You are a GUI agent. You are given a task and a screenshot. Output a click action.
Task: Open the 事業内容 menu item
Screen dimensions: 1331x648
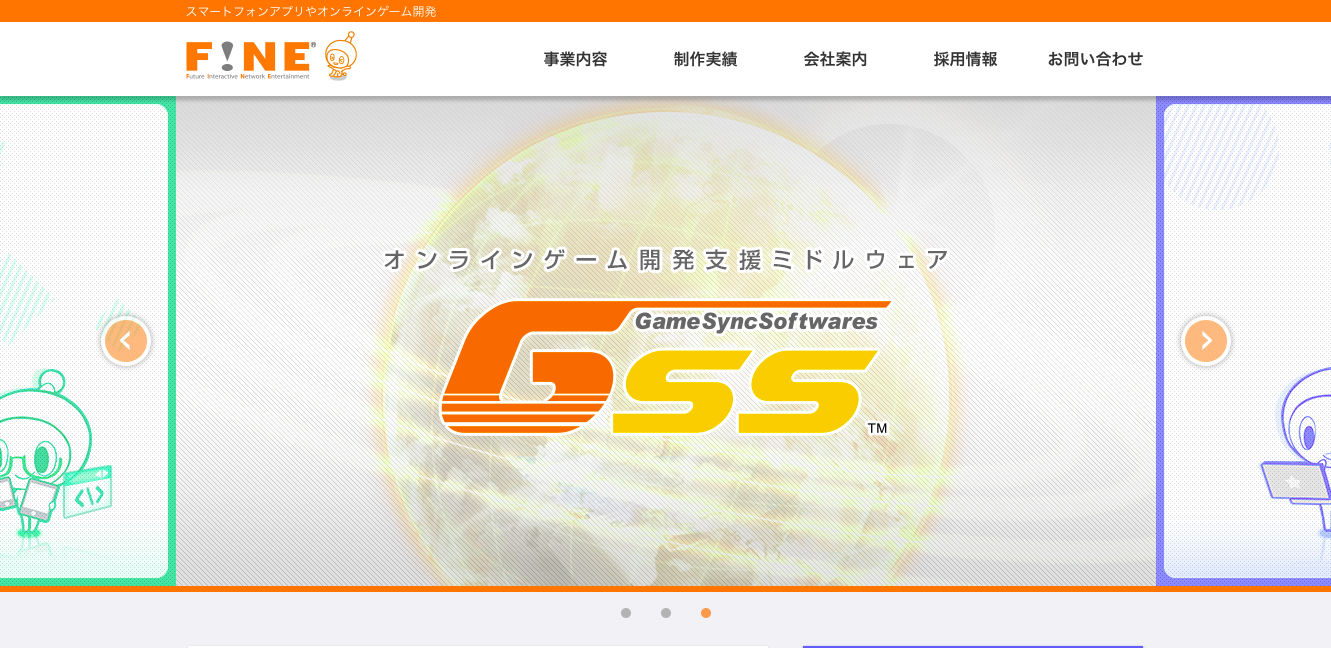point(575,59)
